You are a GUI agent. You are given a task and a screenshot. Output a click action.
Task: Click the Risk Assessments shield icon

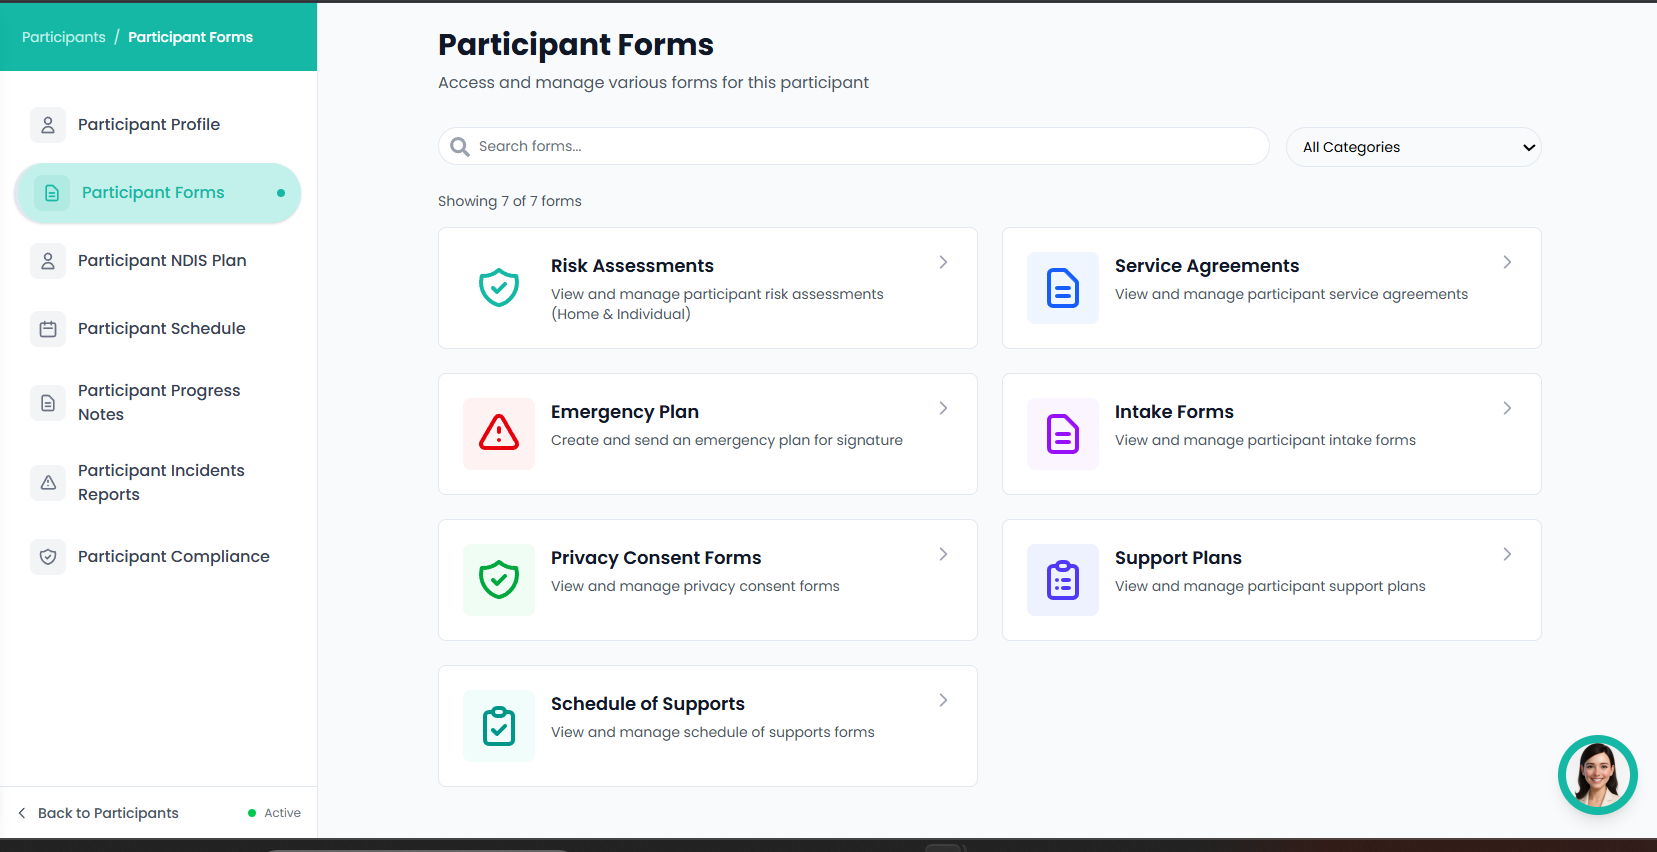499,288
